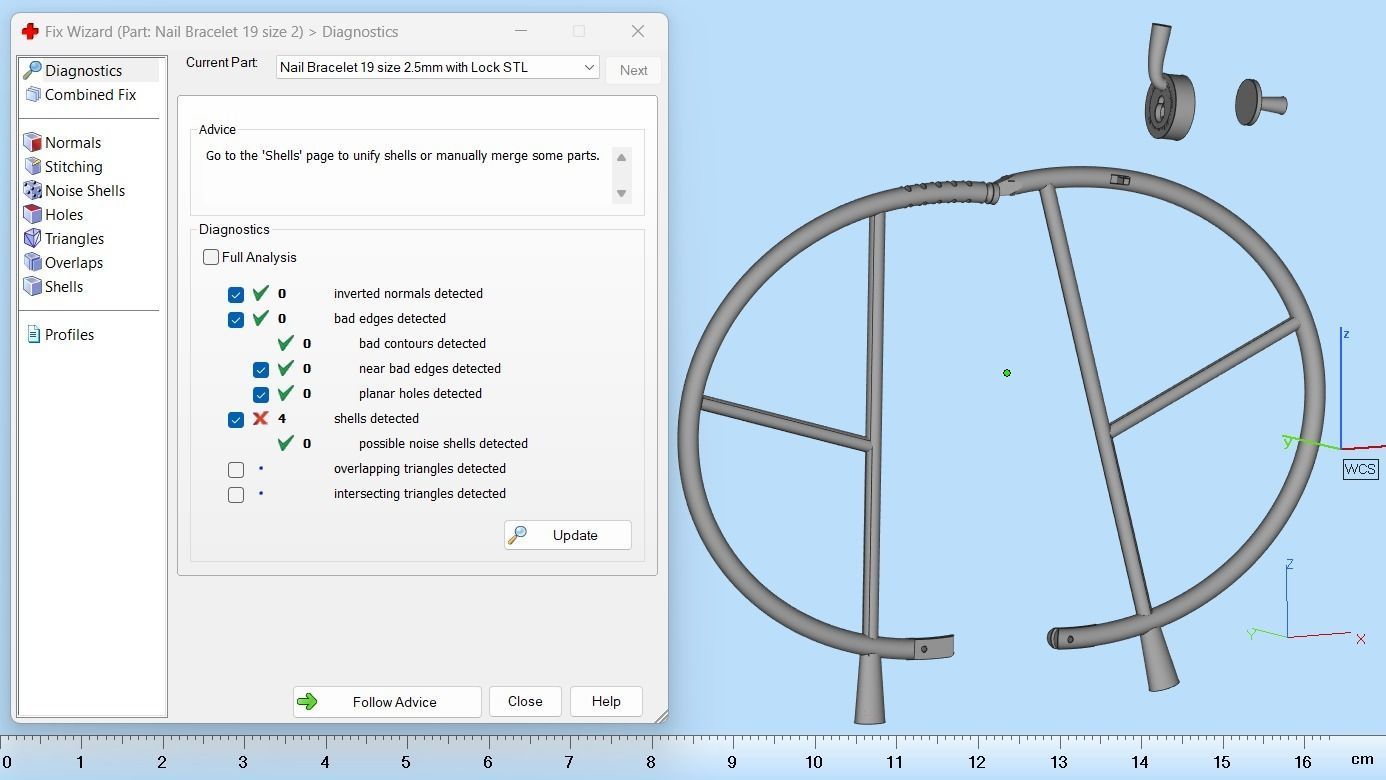Enable the Full Analysis checkbox
Image resolution: width=1386 pixels, height=780 pixels.
click(211, 257)
